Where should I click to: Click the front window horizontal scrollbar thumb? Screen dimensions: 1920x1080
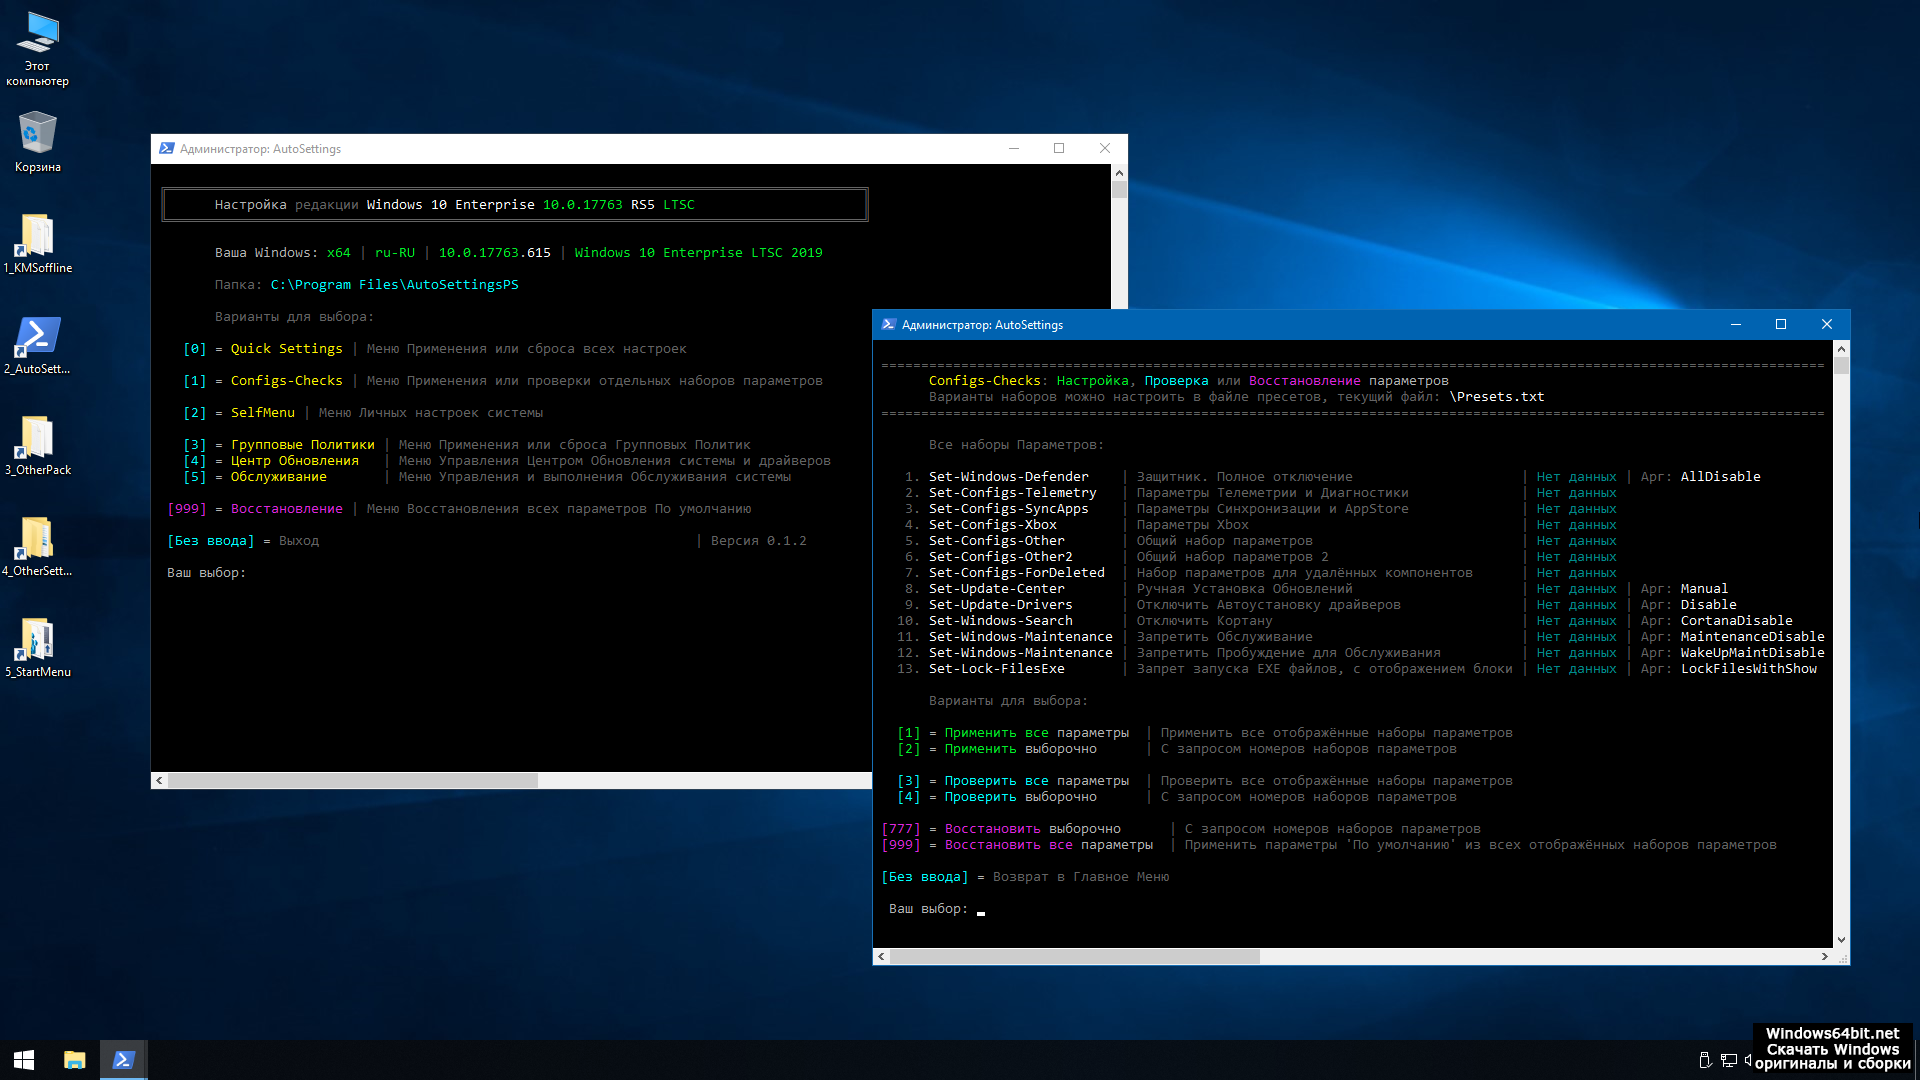coord(1075,957)
